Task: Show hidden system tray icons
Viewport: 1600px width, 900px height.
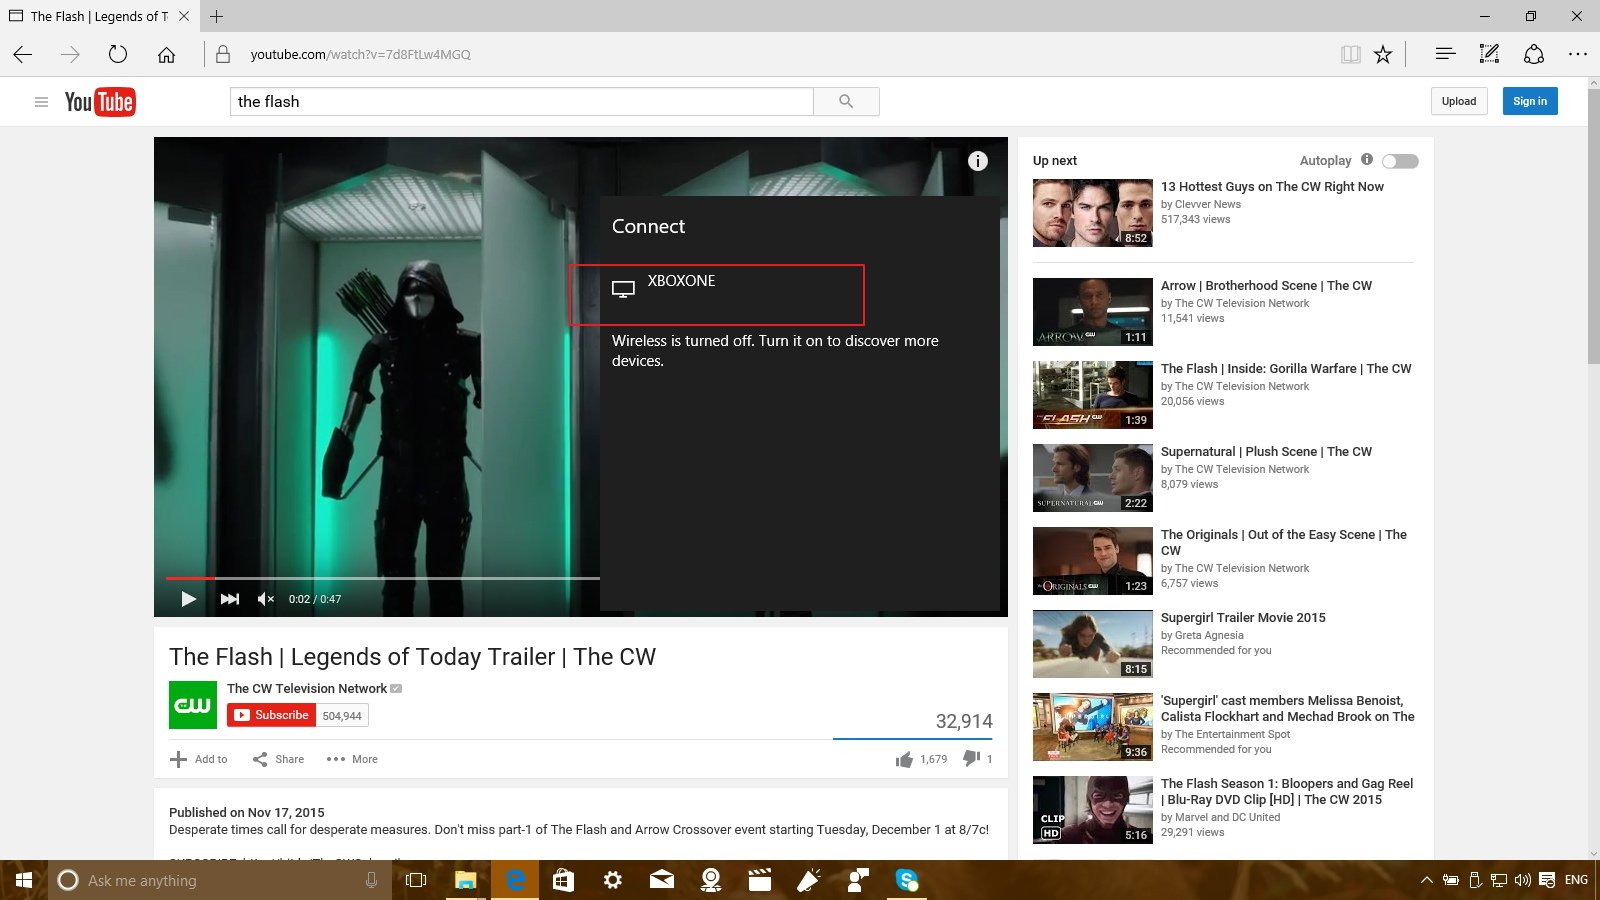Action: point(1426,880)
